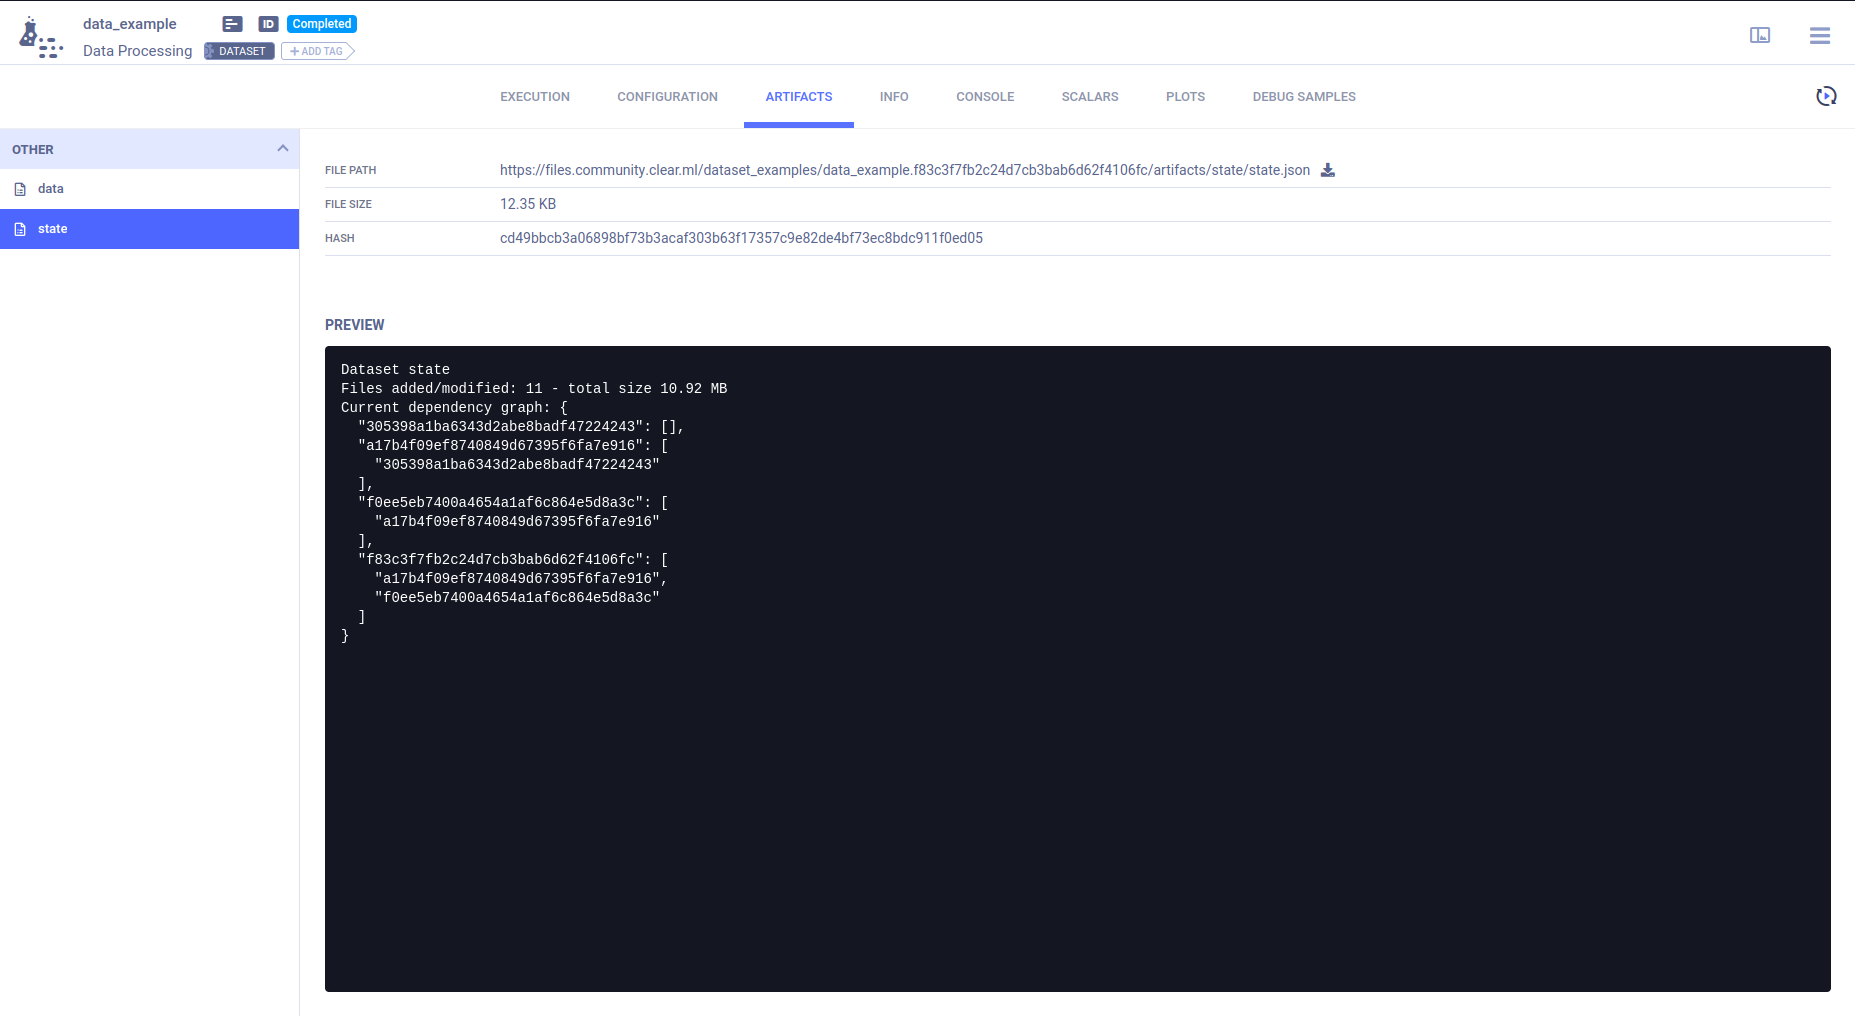The image size is (1855, 1016).
Task: Open the EXECUTION tab
Action: [535, 97]
